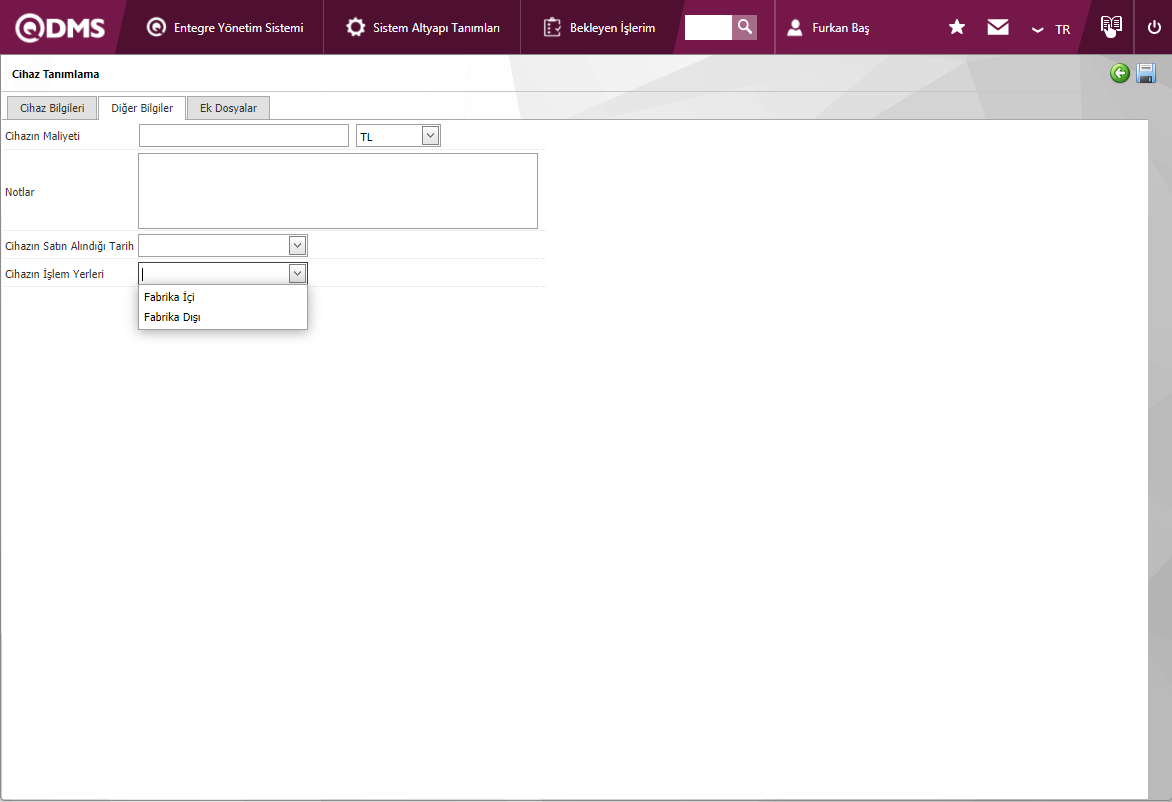Change the TR language selector
Image resolution: width=1172 pixels, height=802 pixels.
coord(1052,29)
